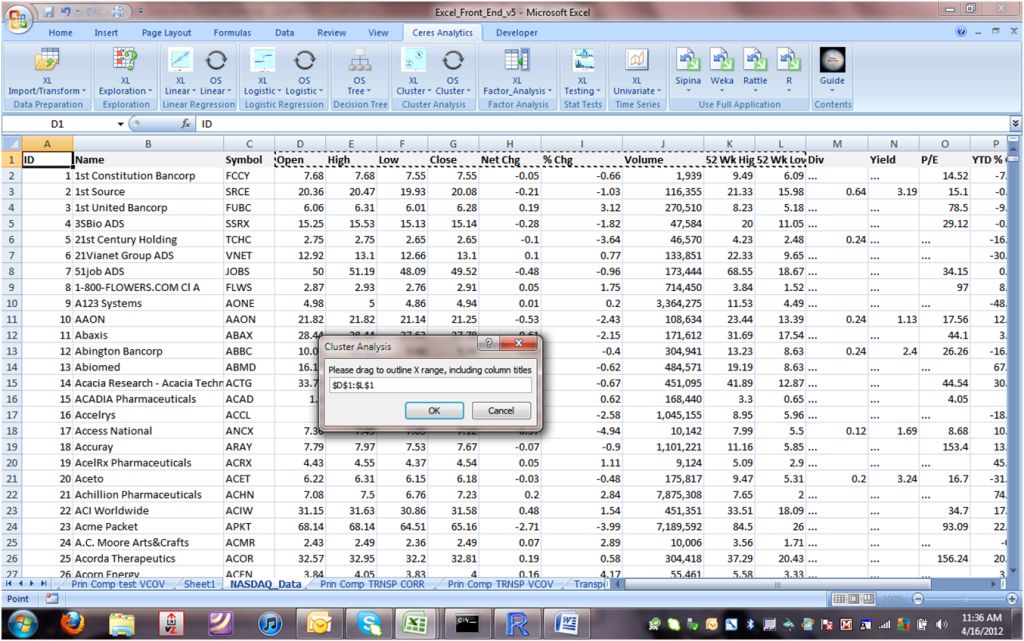Go to the next sheet tab arrow
Viewport: 1024px width, 641px height.
point(31,584)
